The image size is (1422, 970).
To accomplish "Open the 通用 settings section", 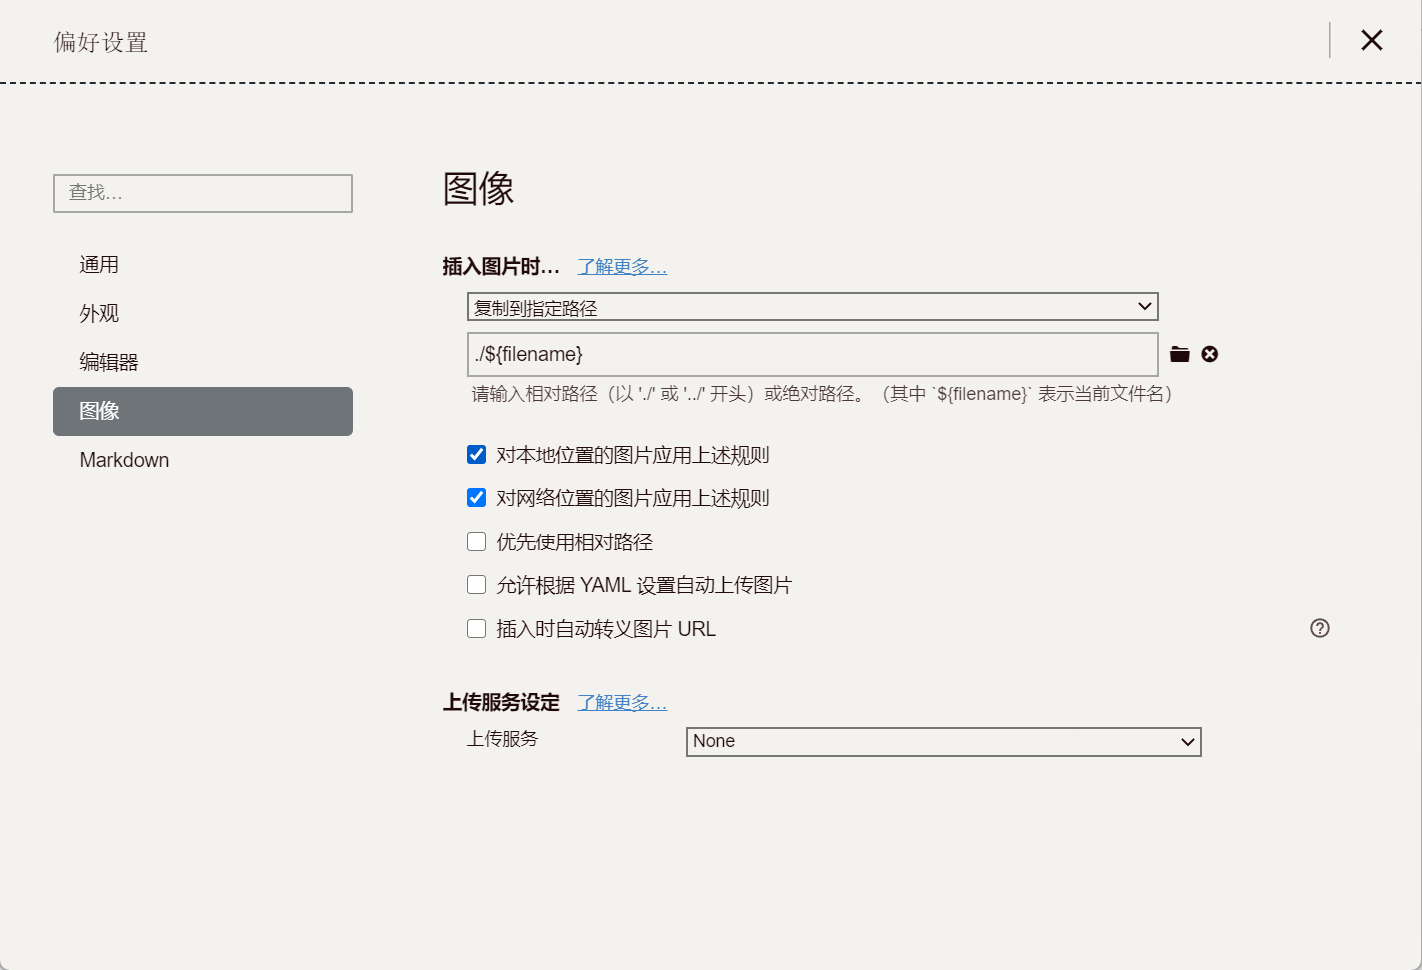I will click(99, 265).
